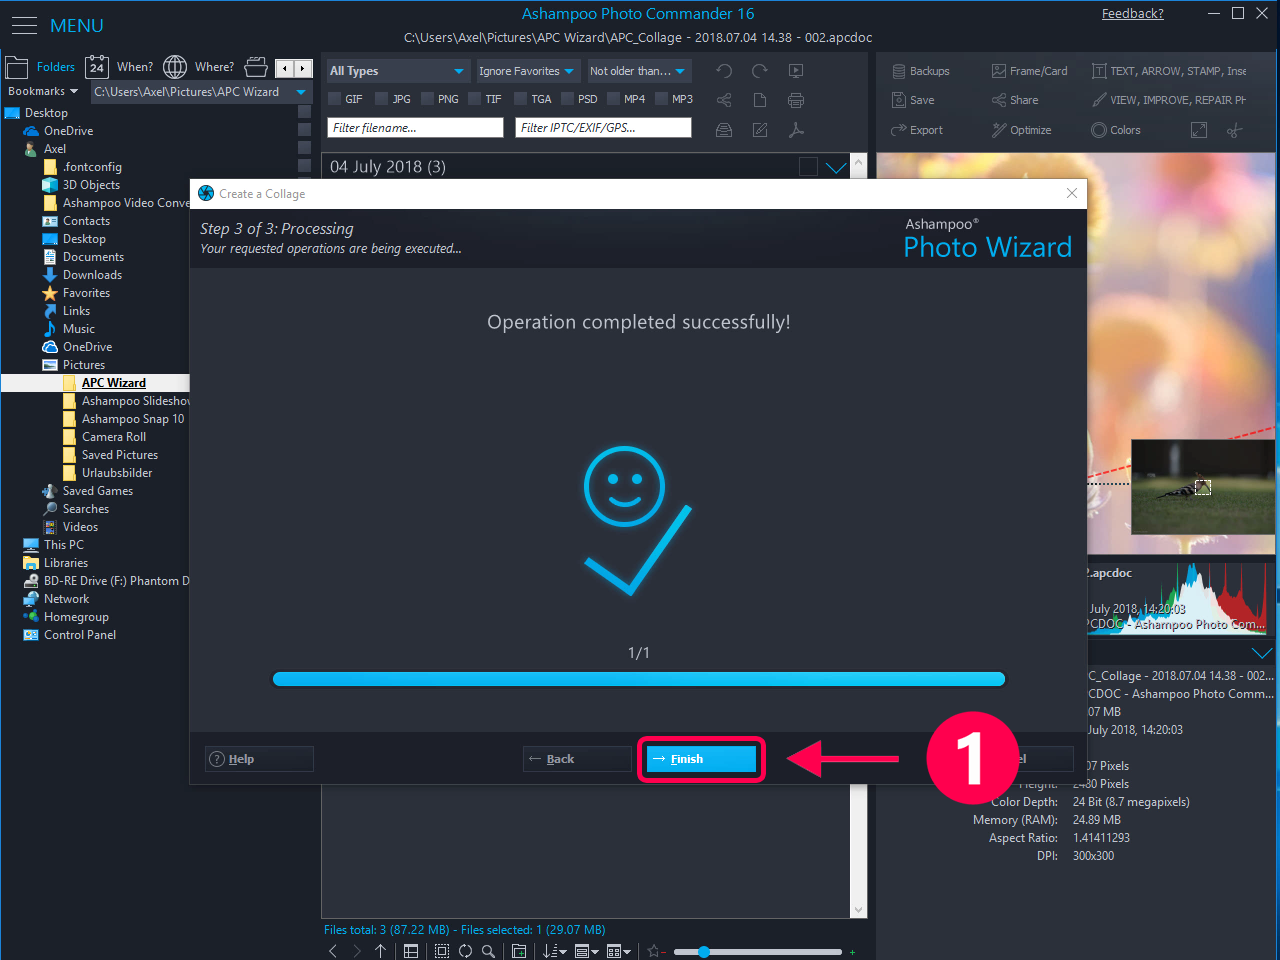Enable the TGA file type checkbox

coord(521,99)
